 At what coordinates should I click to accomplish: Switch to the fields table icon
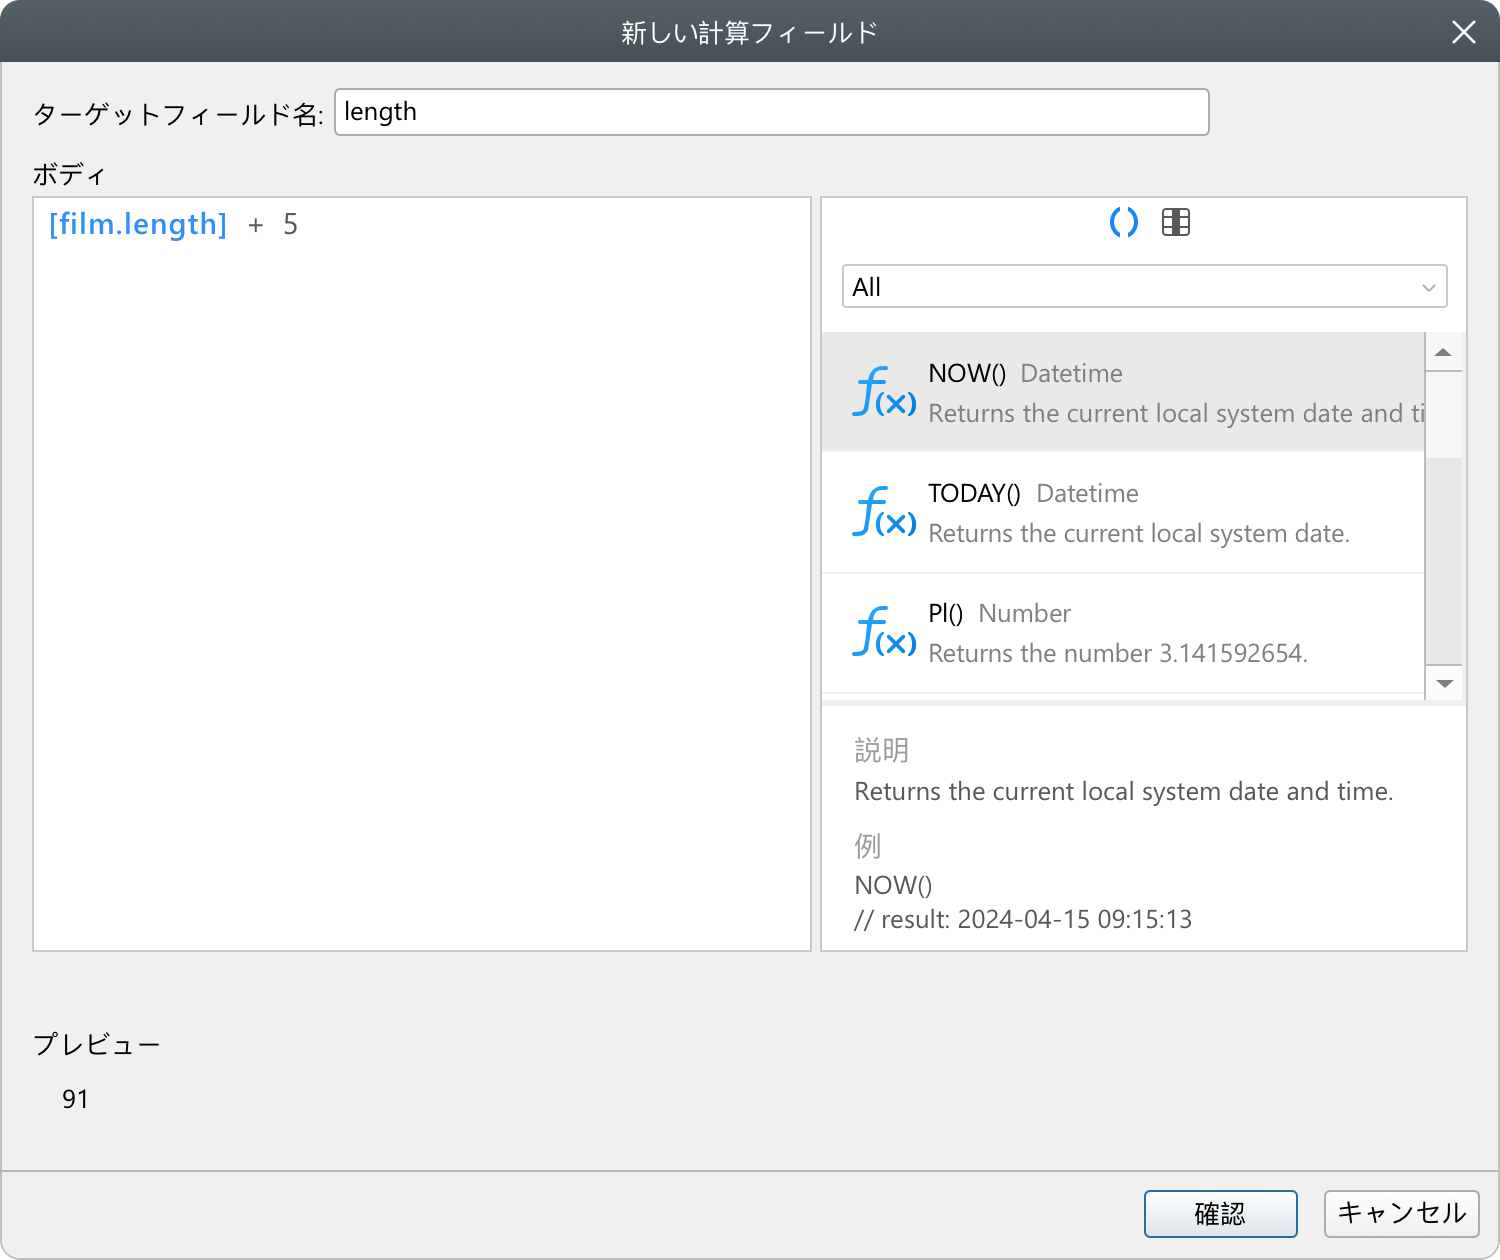point(1176,222)
